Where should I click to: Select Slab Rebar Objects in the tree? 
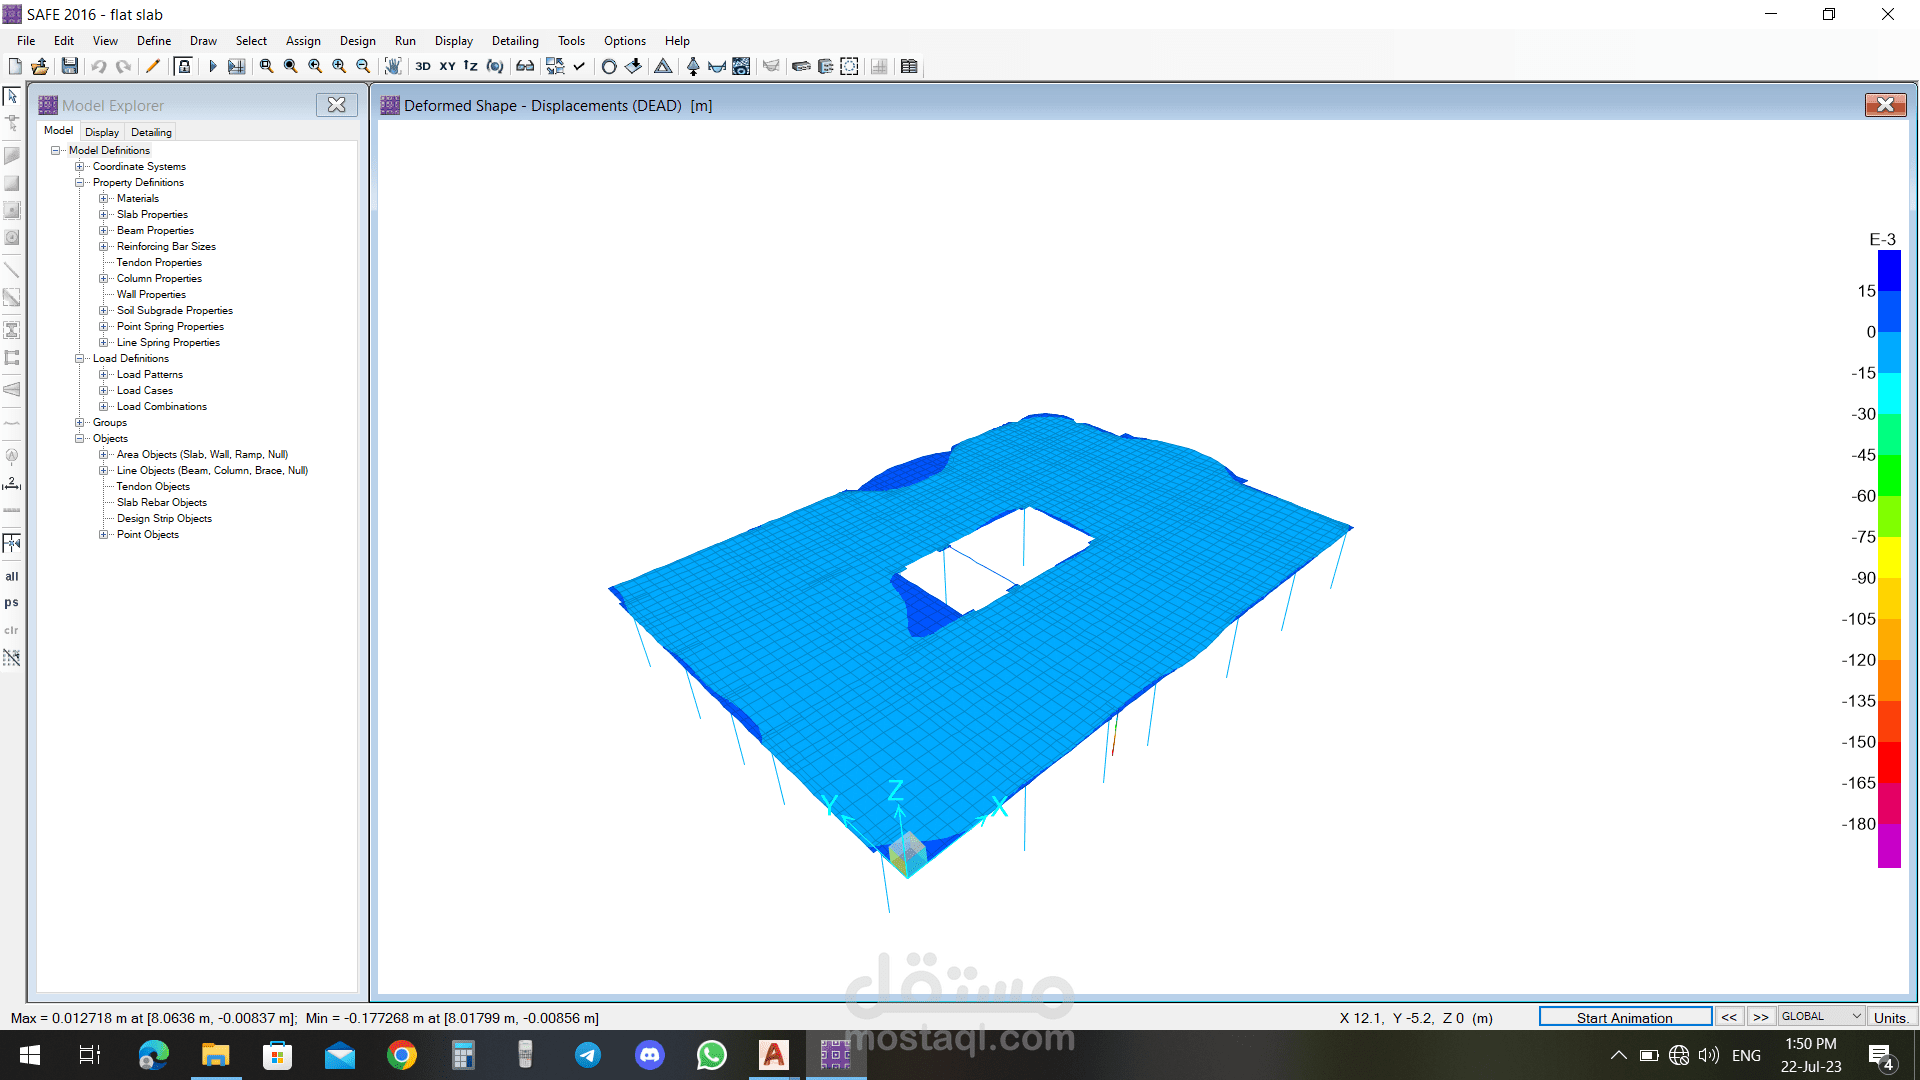[x=162, y=502]
